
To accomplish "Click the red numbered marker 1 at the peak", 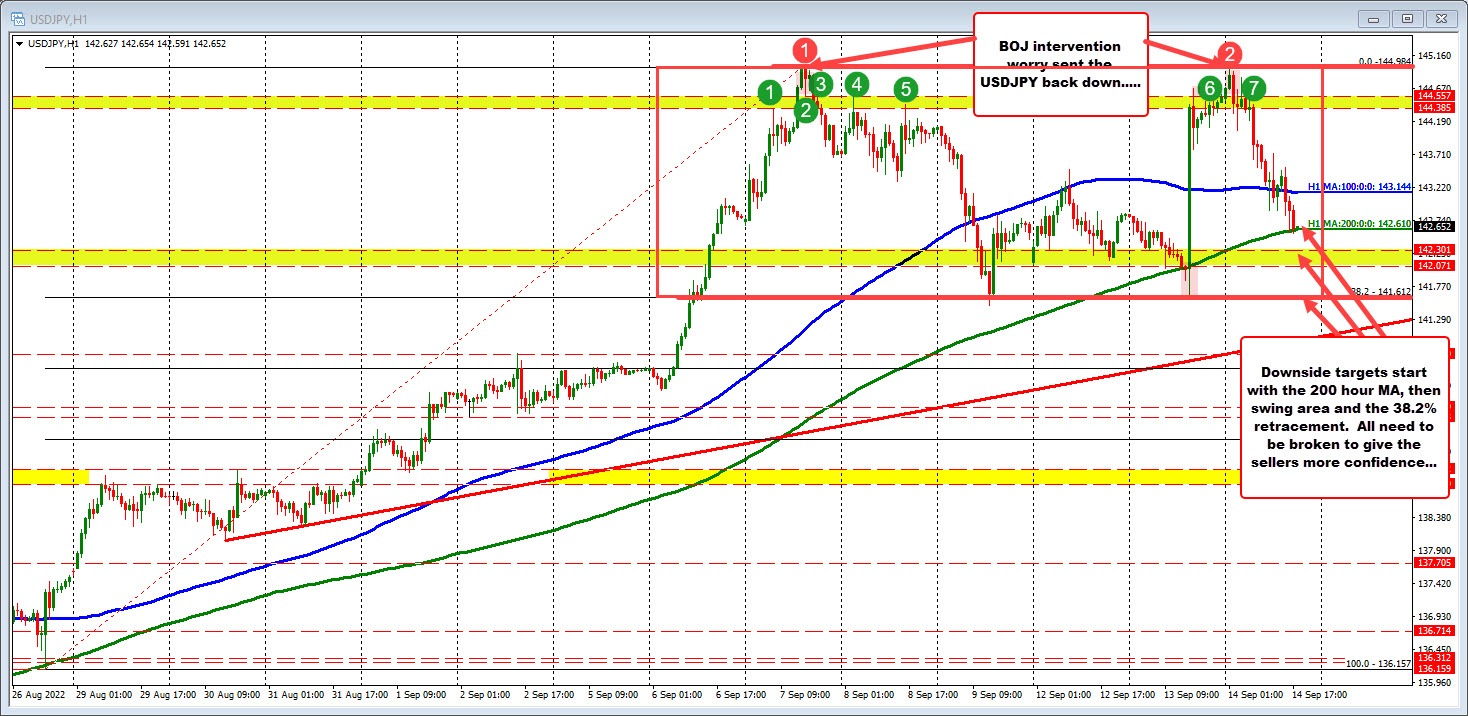I will 806,48.
